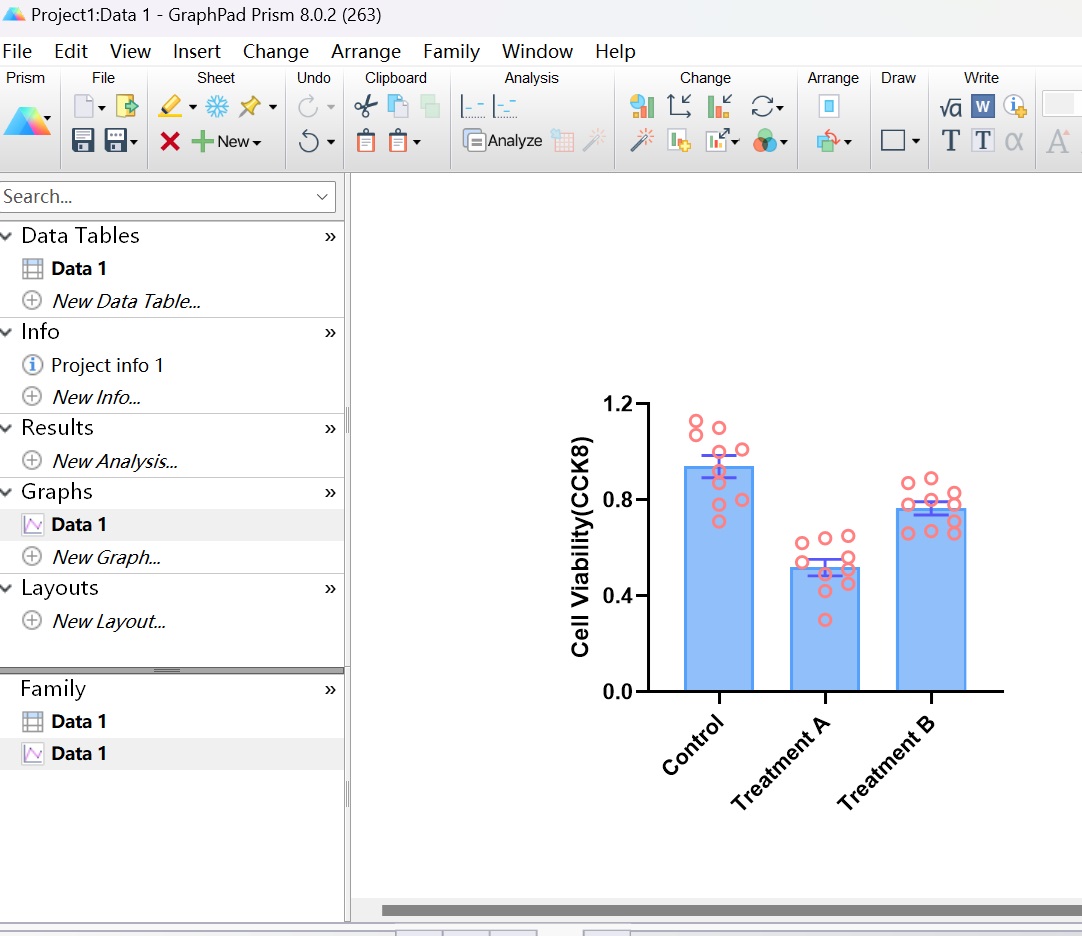1082x936 pixels.
Task: Click the Paste clipboard icon
Action: [366, 141]
